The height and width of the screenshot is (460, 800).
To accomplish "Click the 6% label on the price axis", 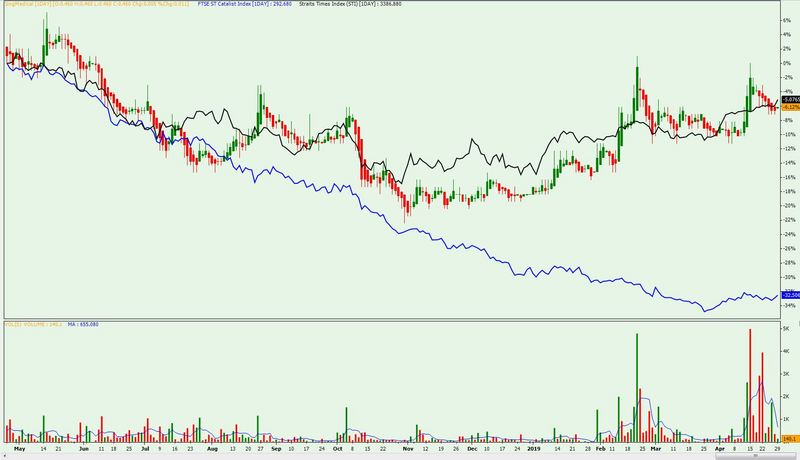I will point(786,20).
